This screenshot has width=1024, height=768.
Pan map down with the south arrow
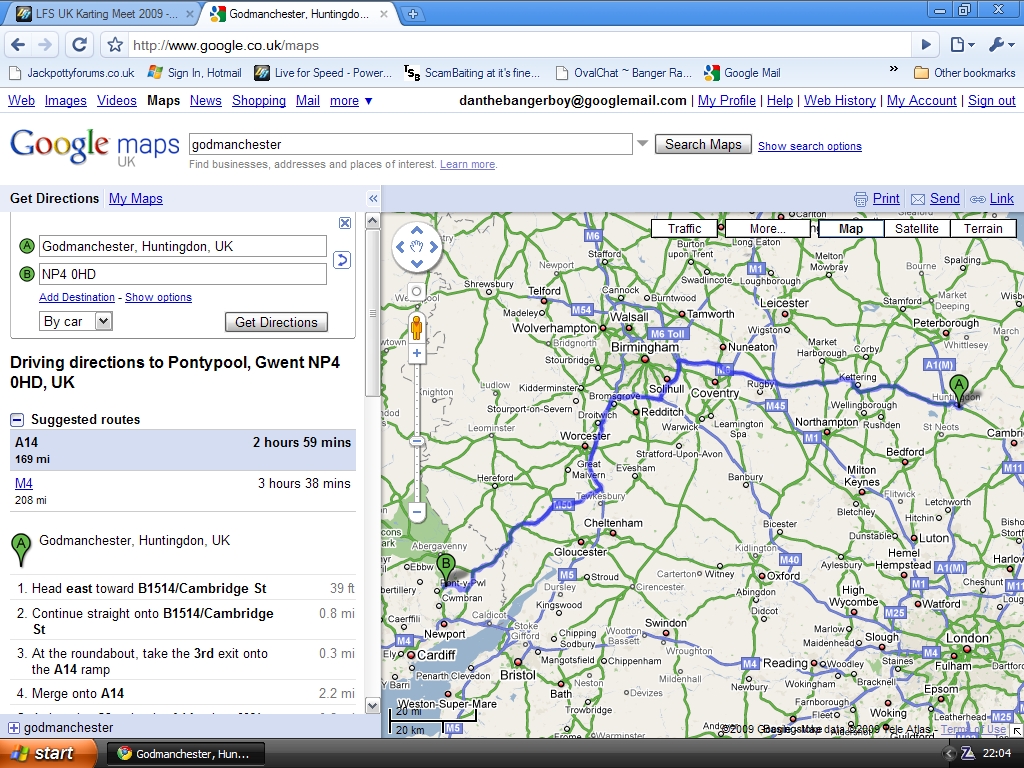[417, 263]
